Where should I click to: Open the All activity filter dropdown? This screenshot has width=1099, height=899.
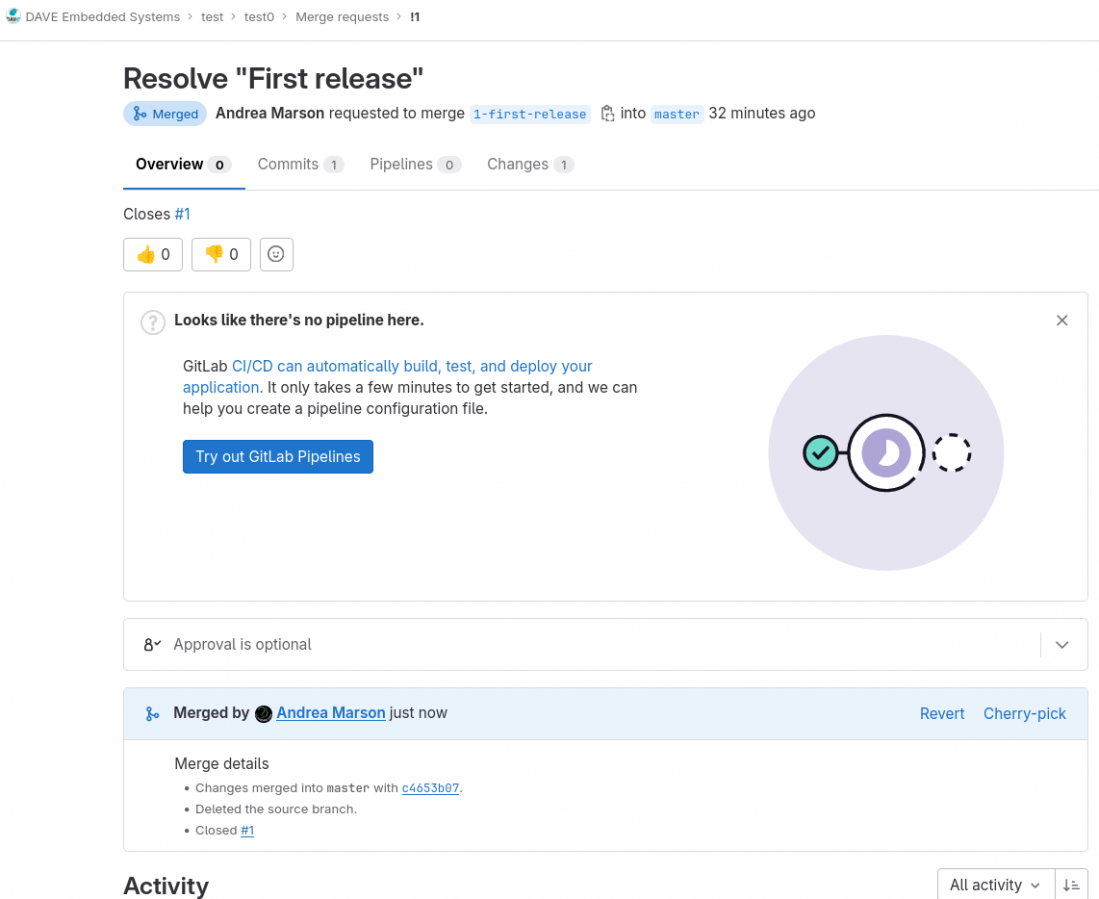click(x=995, y=885)
